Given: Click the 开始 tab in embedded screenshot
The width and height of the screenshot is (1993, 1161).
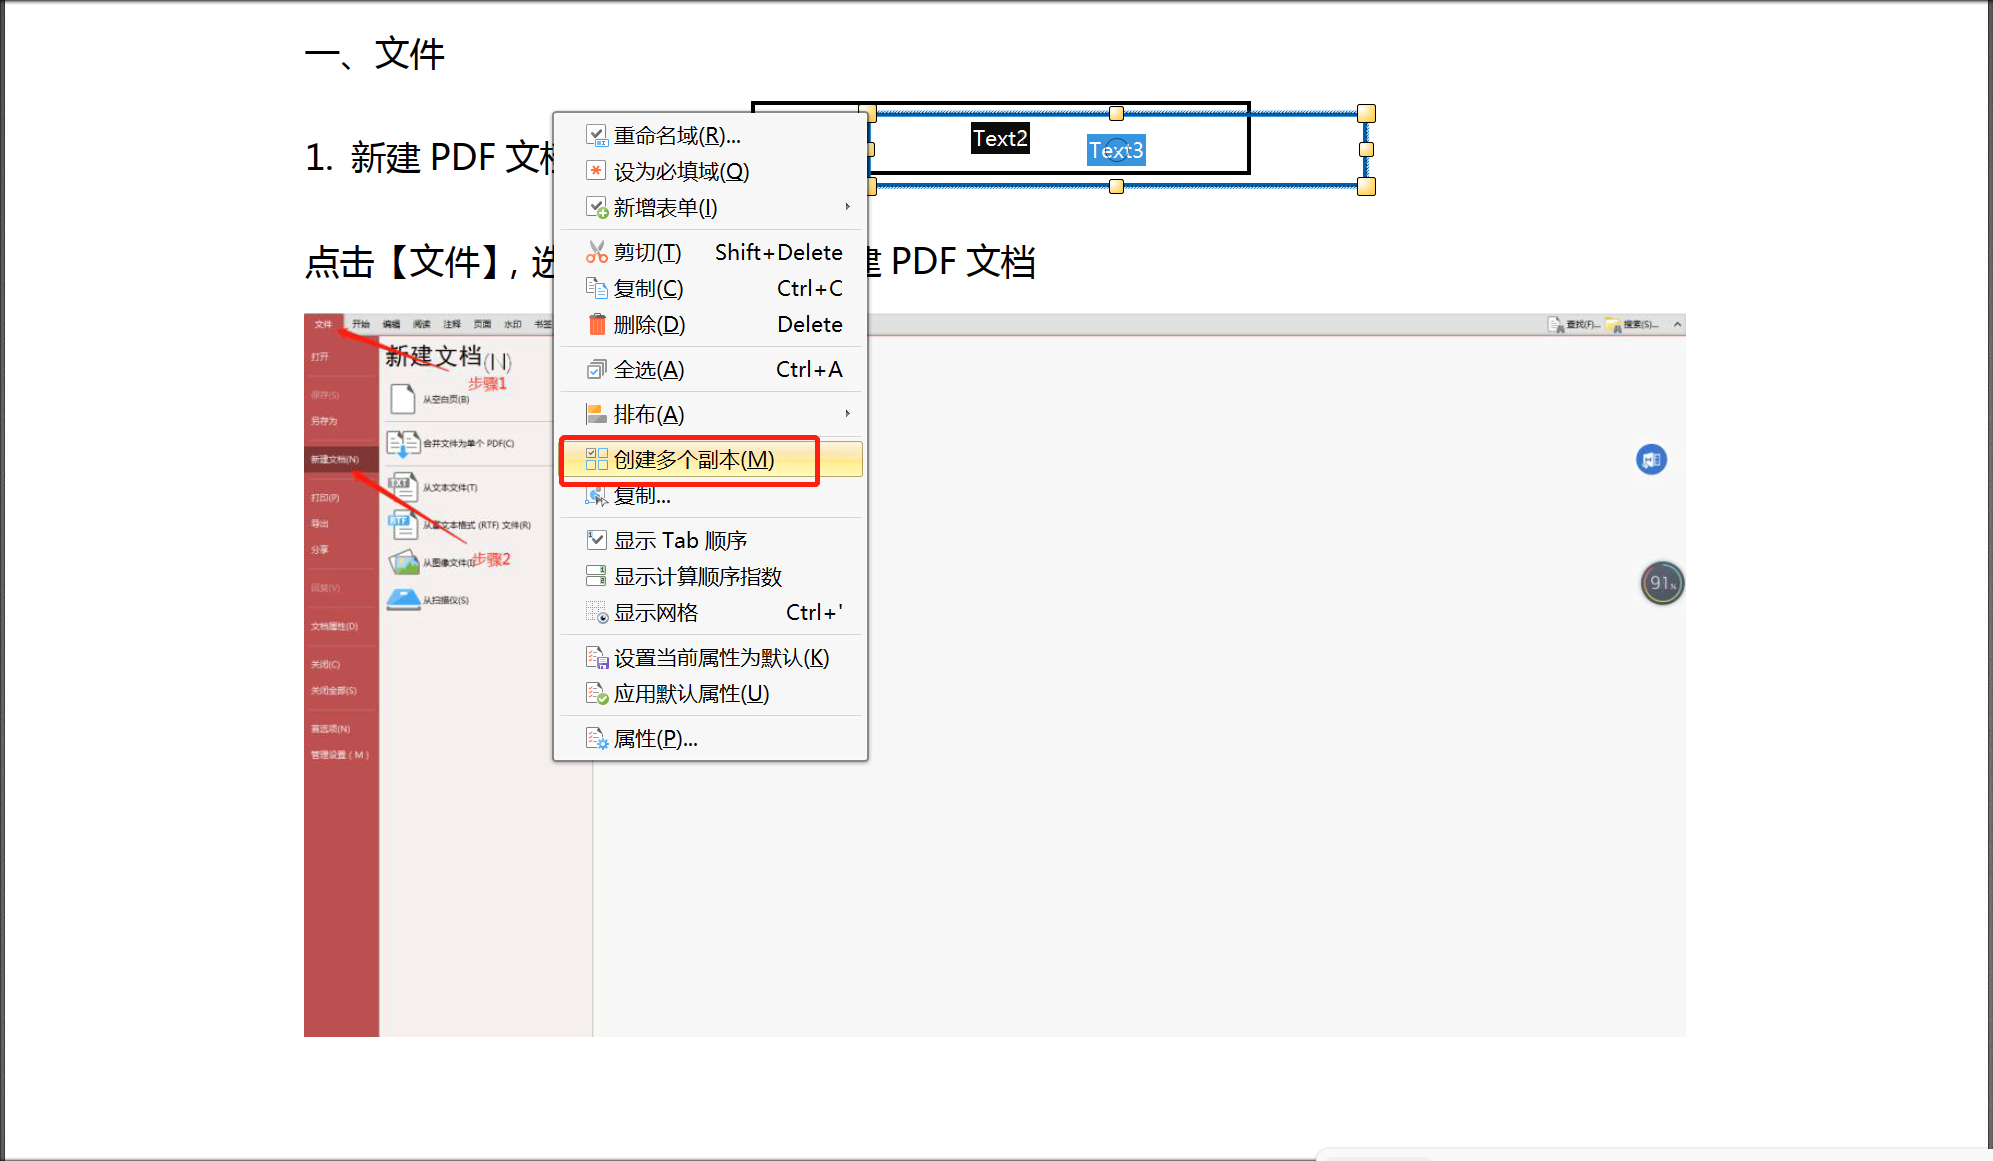Looking at the screenshot, I should pos(361,324).
